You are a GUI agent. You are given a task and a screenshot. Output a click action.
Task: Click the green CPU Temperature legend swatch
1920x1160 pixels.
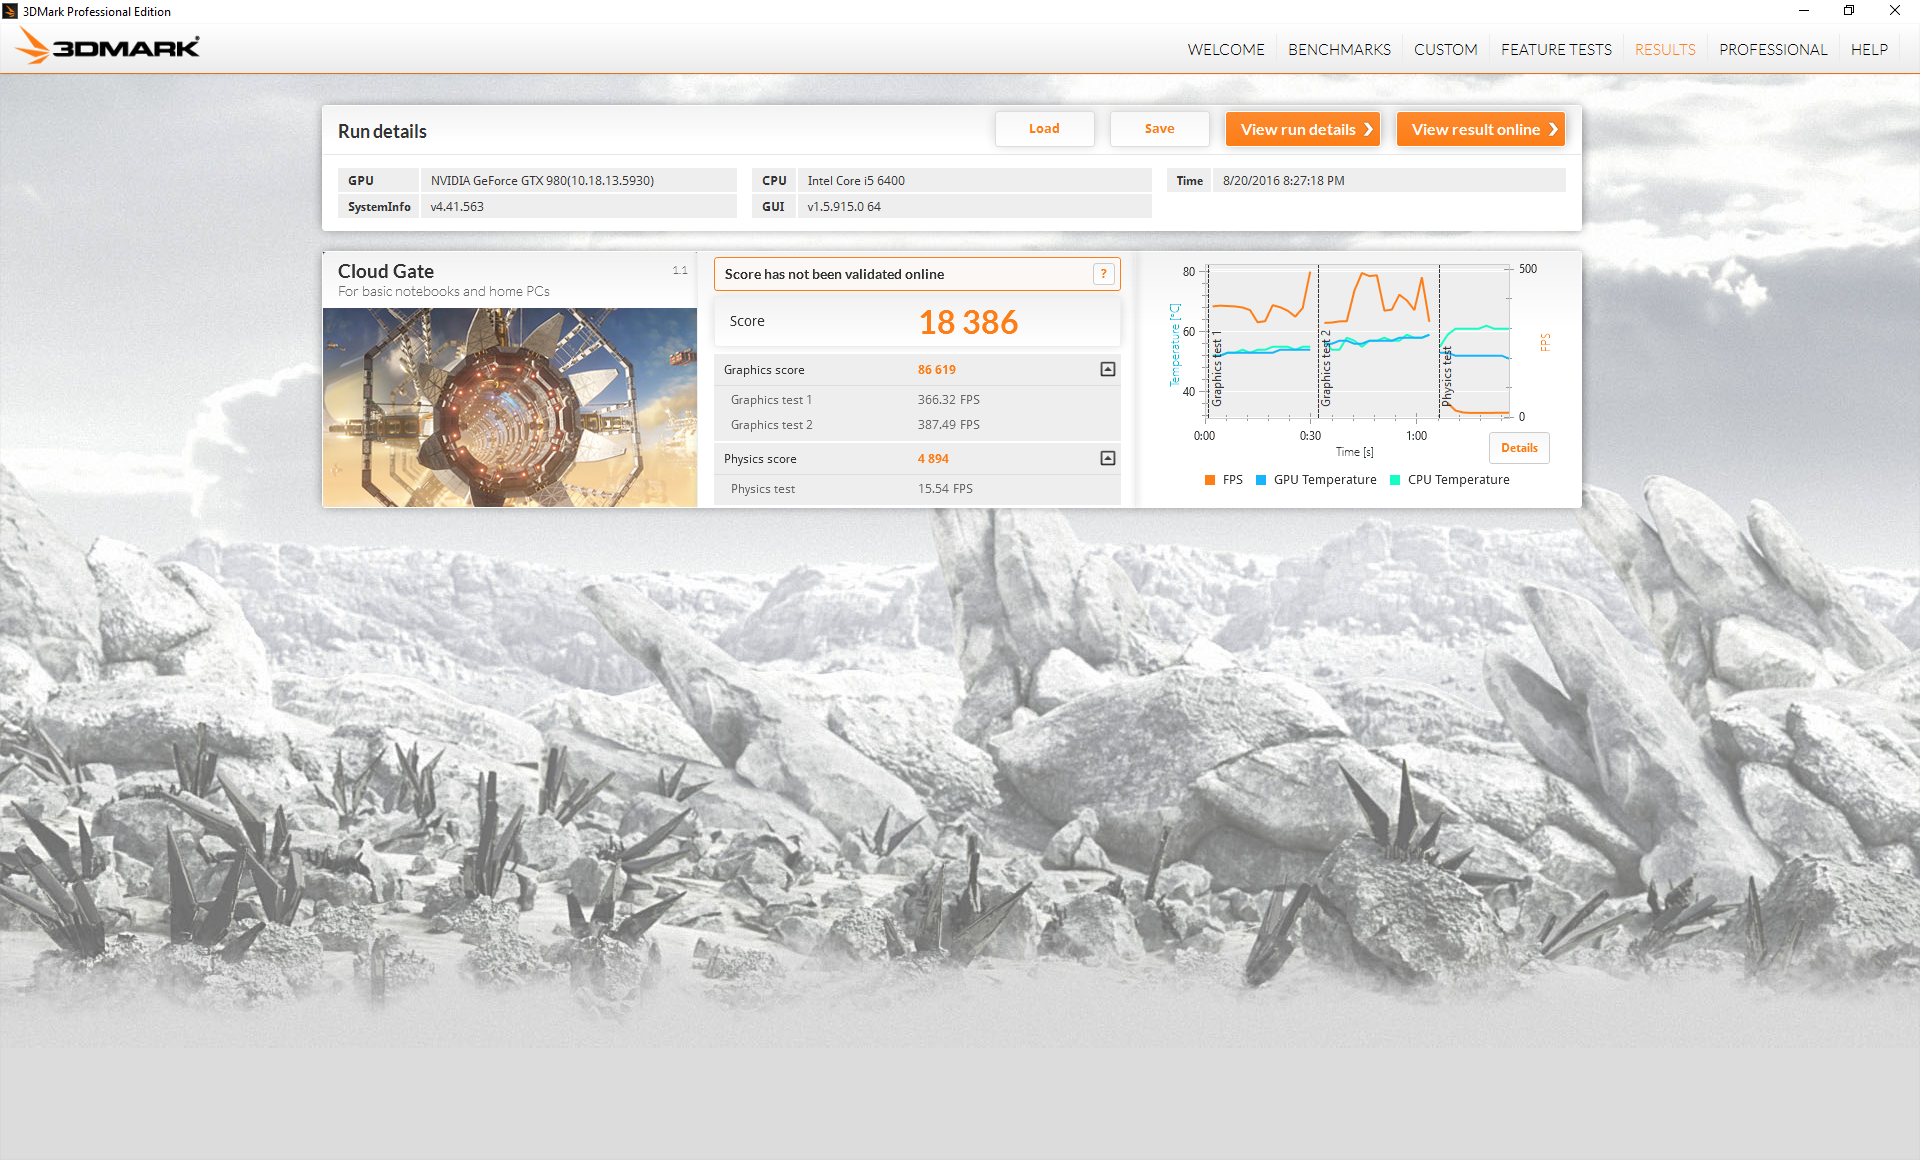click(x=1395, y=480)
